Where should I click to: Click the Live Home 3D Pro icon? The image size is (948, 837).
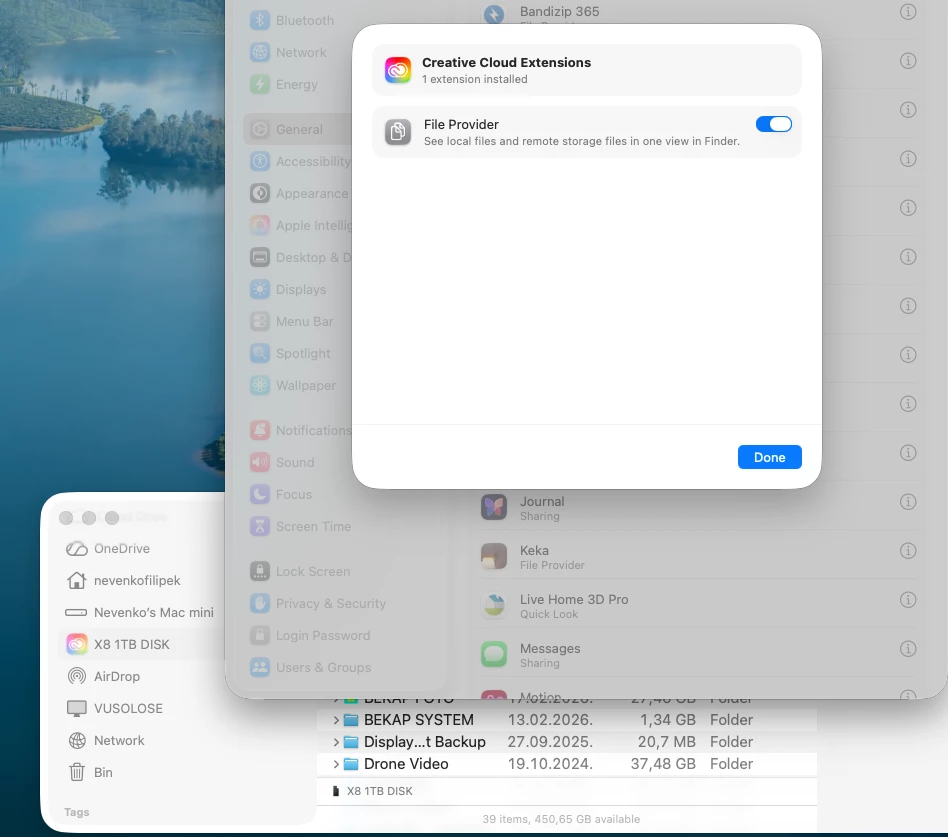click(494, 605)
